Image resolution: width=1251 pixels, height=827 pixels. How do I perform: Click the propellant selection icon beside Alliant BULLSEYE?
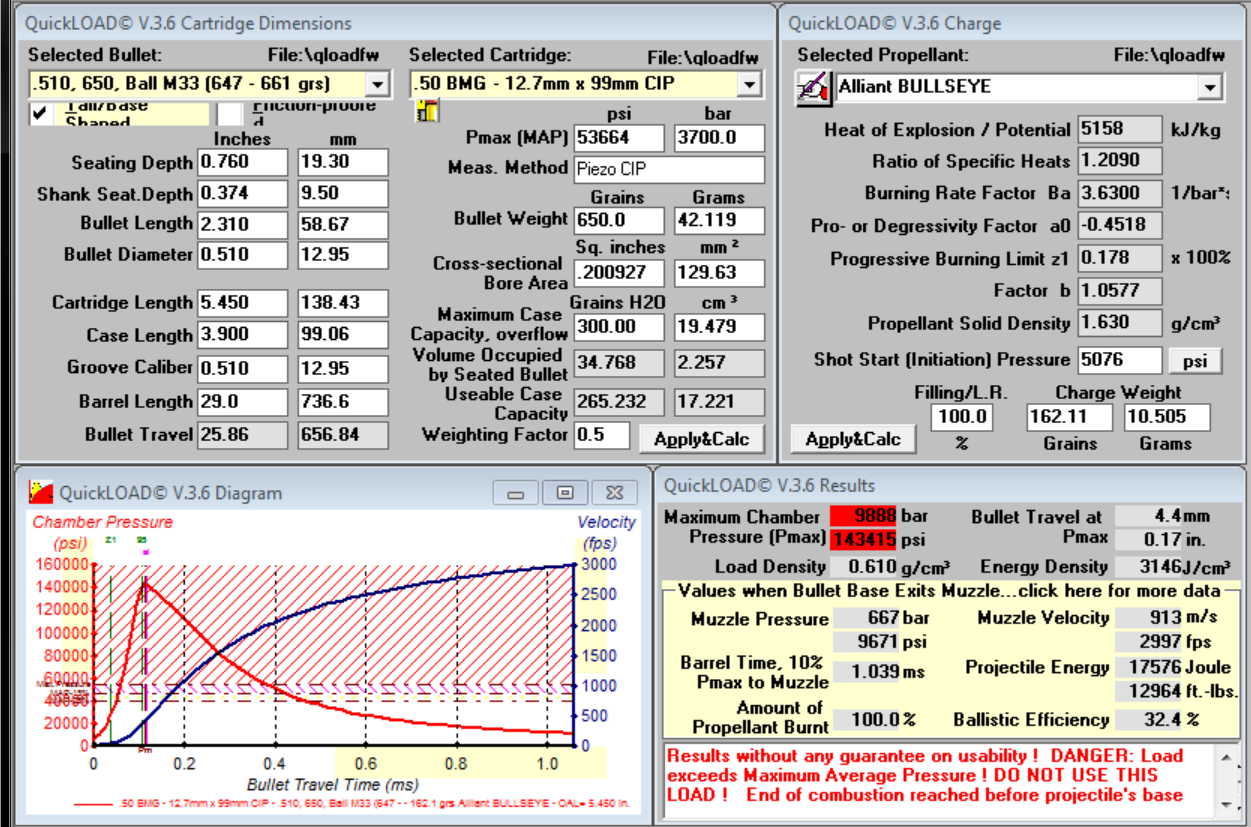click(x=812, y=88)
